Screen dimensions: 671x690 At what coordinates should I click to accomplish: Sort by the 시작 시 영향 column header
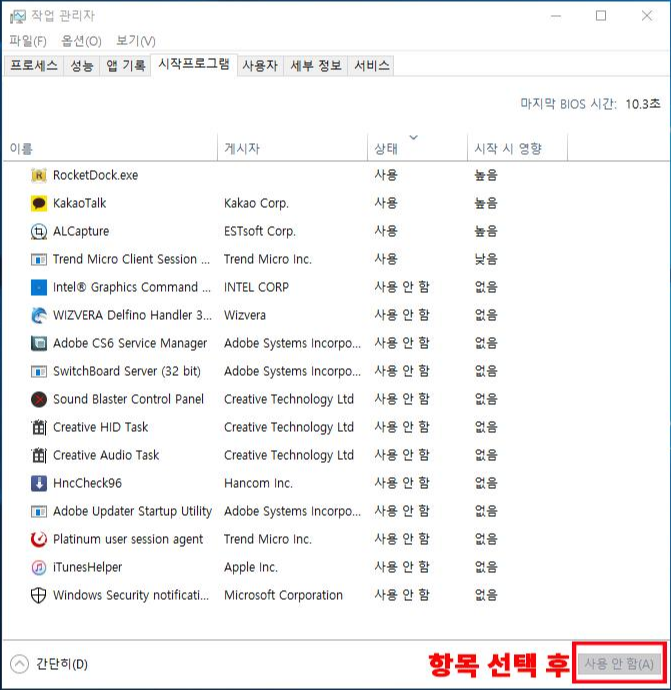coord(517,148)
